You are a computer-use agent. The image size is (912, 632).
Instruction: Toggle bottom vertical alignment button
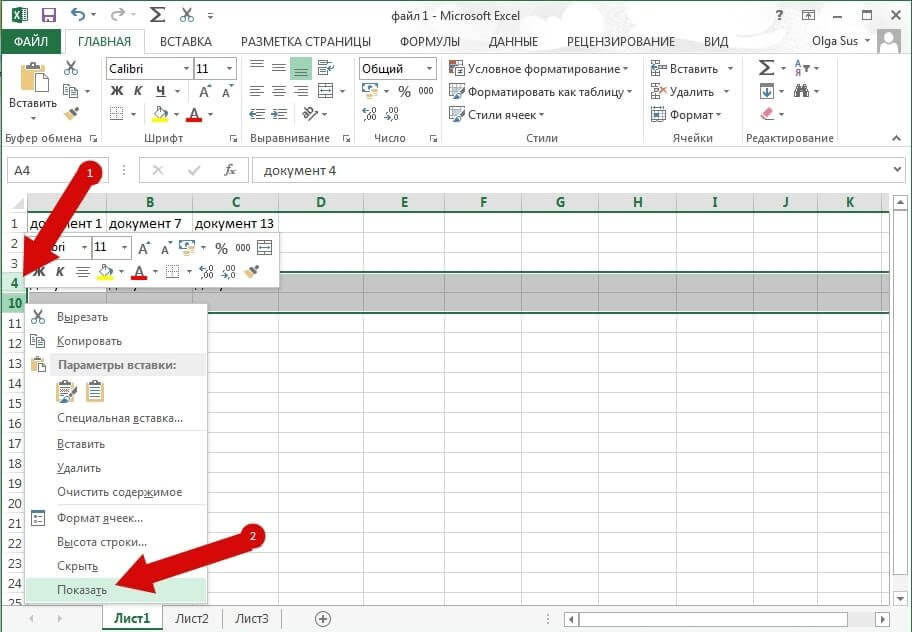301,69
